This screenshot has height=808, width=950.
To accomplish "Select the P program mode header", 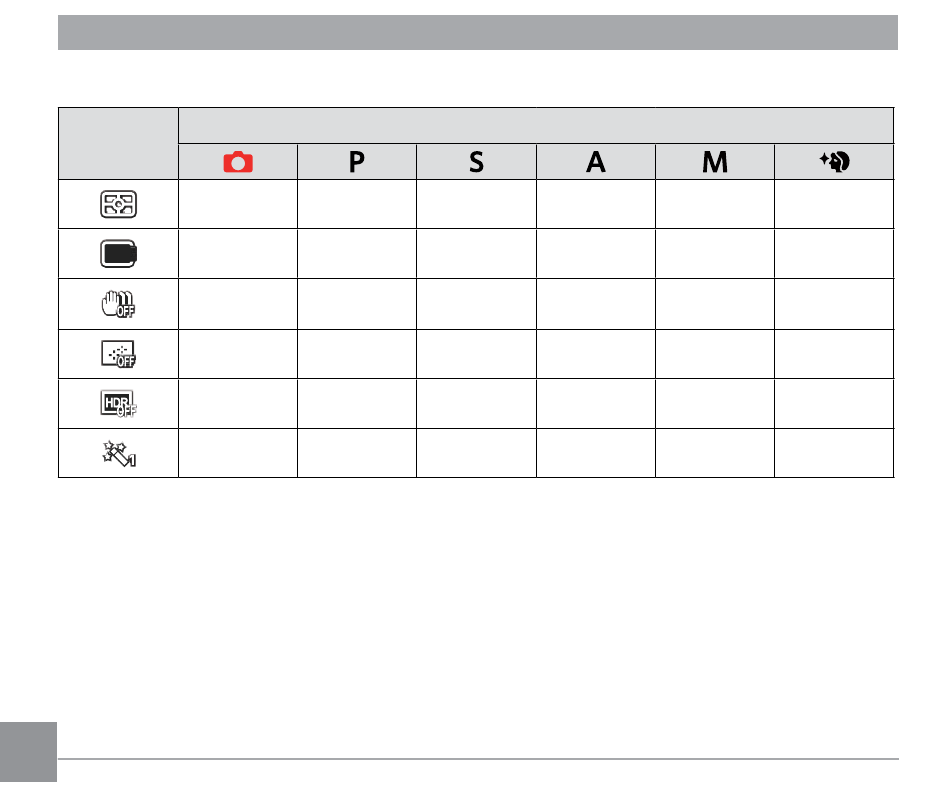I will [357, 162].
